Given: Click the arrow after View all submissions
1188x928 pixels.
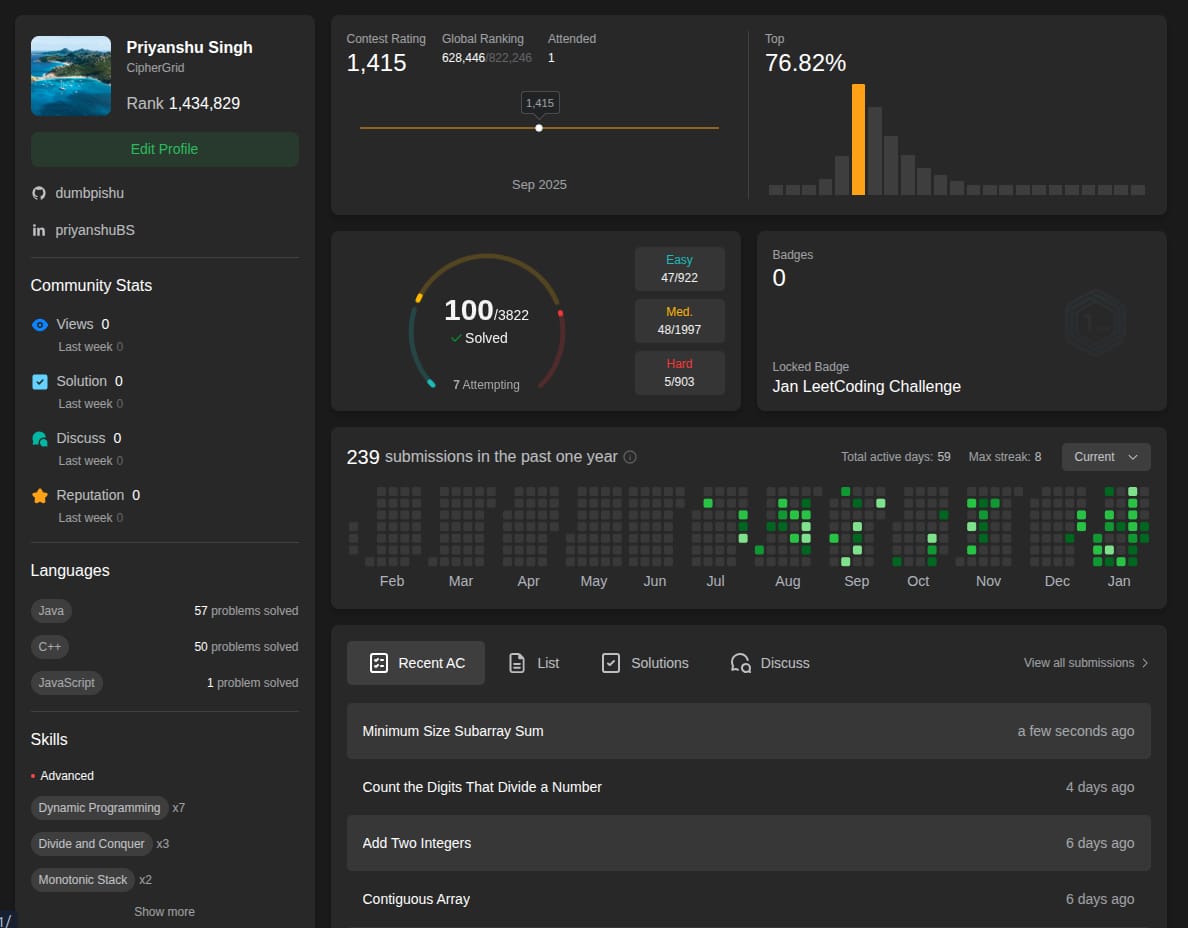Looking at the screenshot, I should tap(1145, 663).
